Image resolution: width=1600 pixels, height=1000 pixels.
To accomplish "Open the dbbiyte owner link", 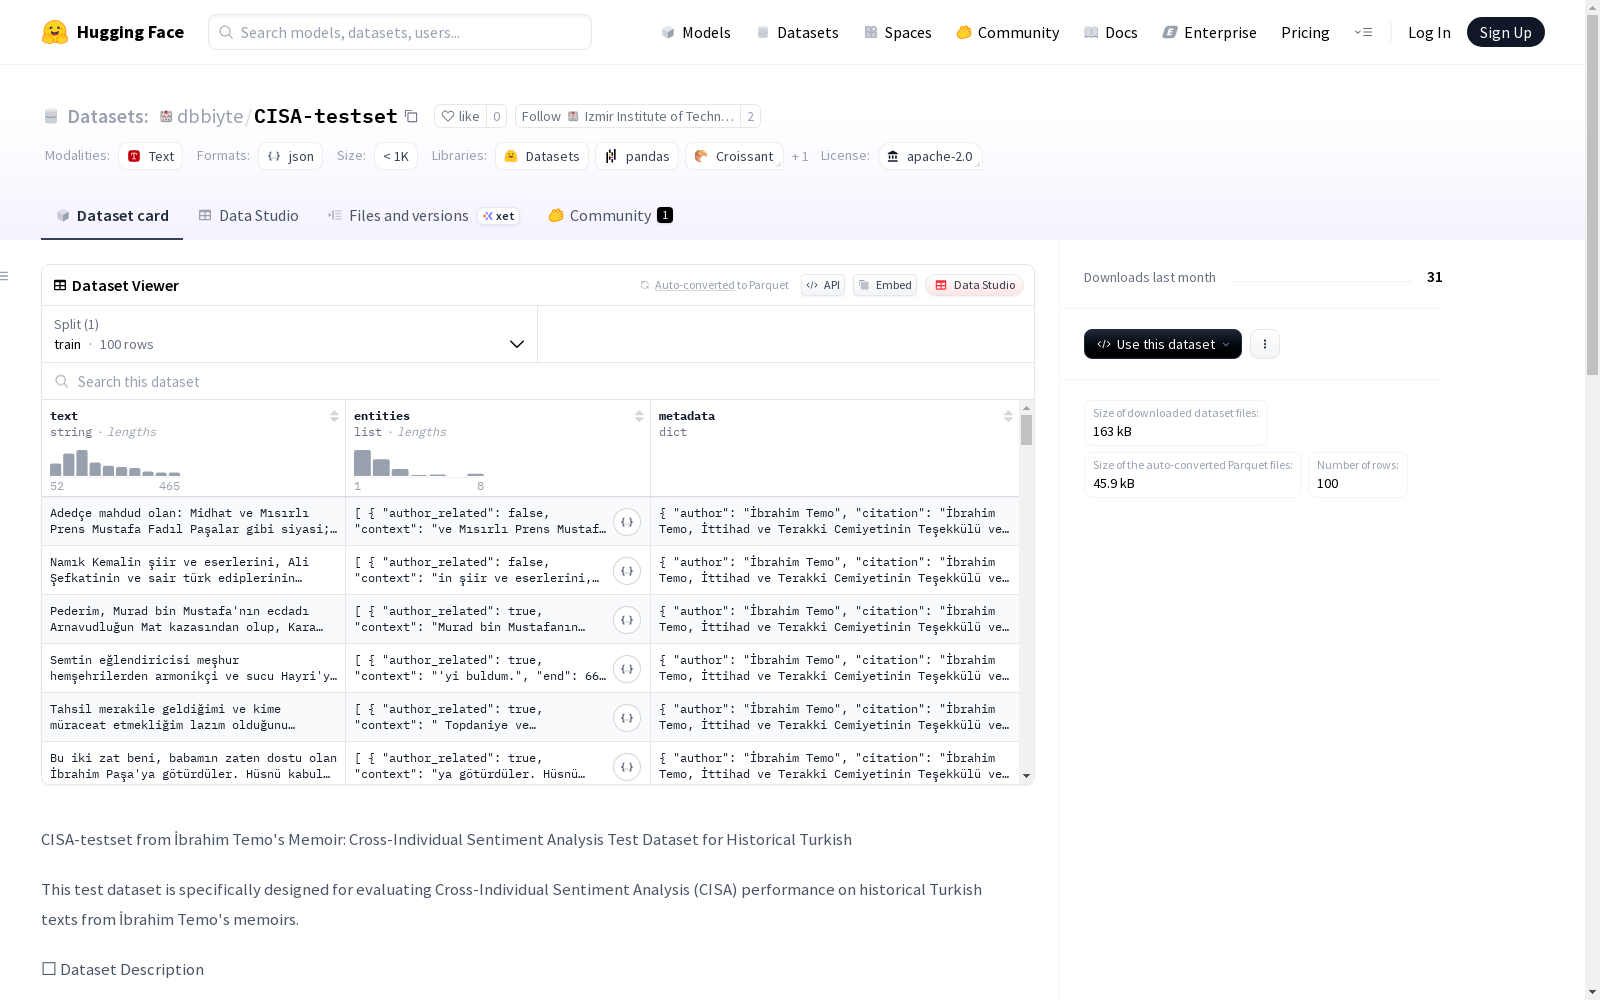I will pos(210,116).
